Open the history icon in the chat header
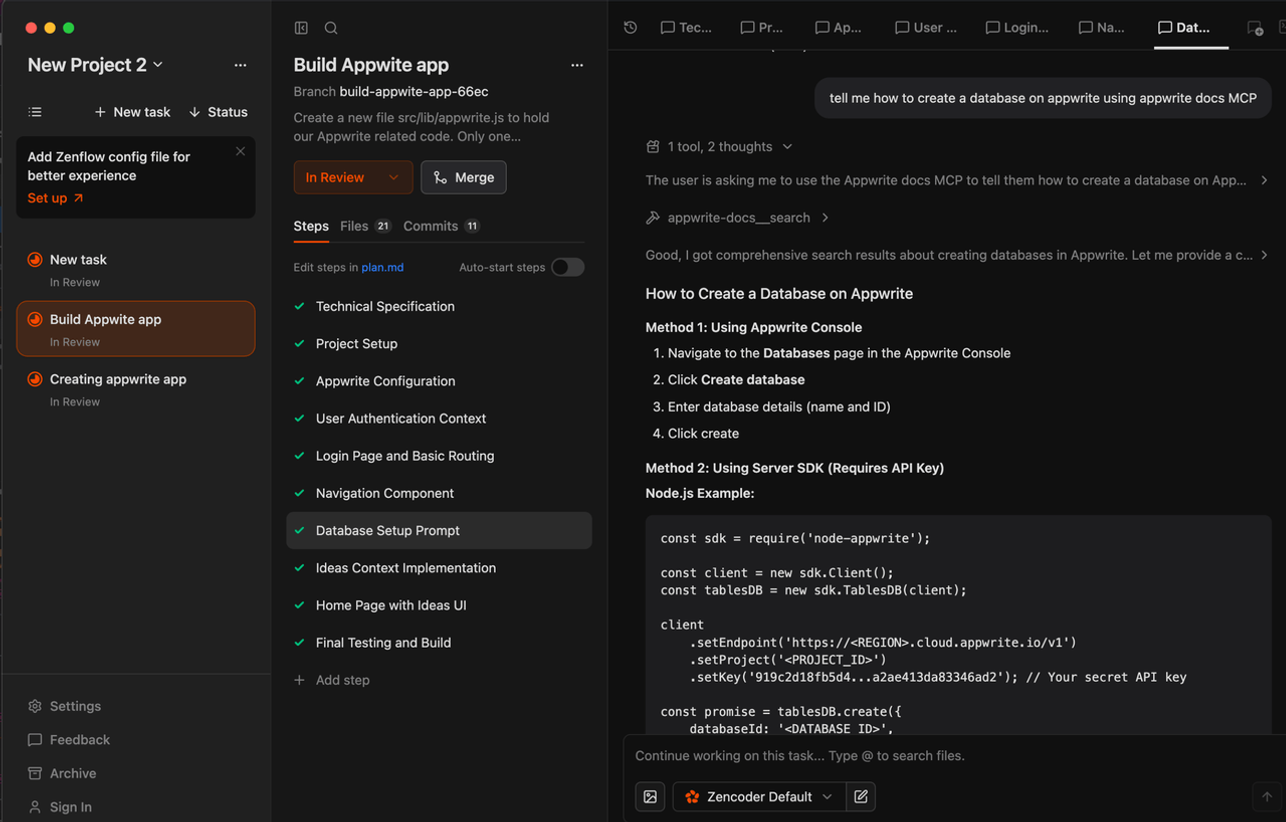Image resolution: width=1286 pixels, height=822 pixels. tap(630, 28)
